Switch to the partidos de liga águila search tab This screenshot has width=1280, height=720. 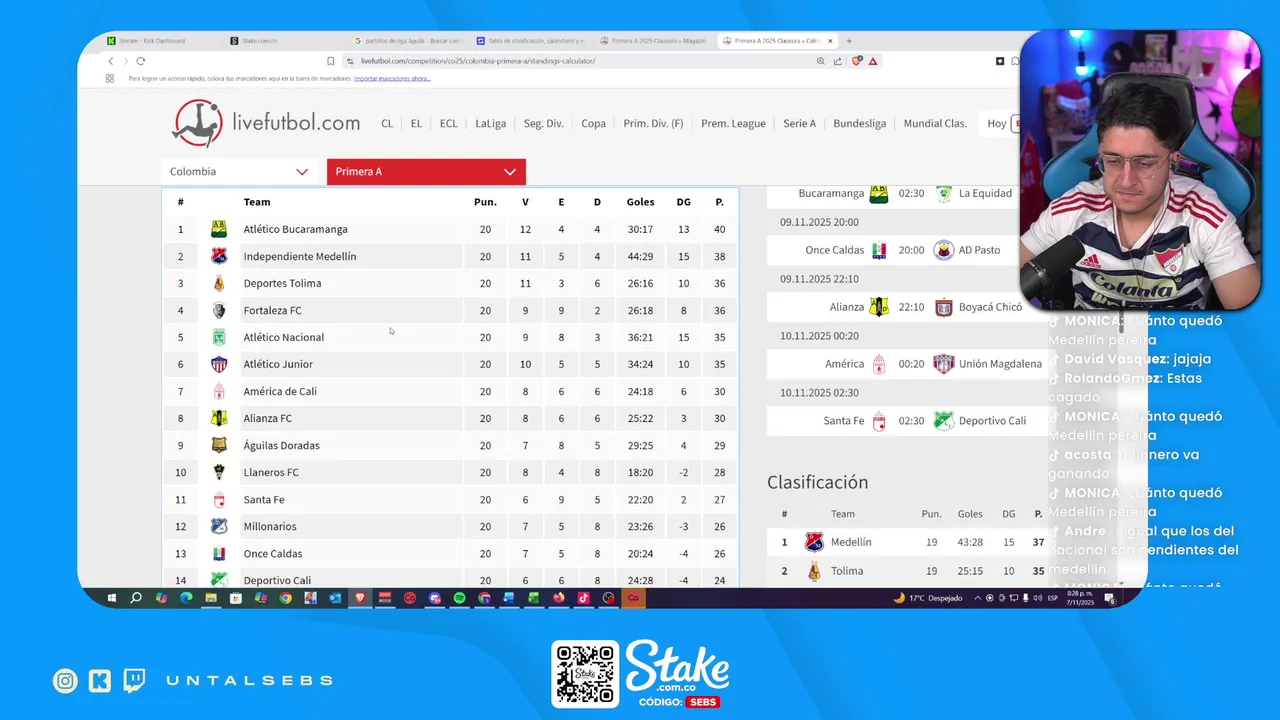click(x=407, y=41)
